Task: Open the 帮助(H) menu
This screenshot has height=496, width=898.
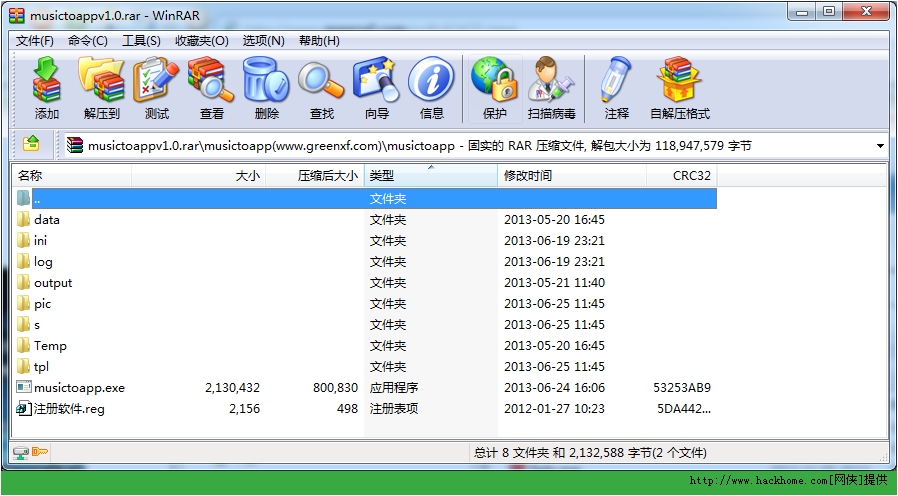Action: [319, 41]
